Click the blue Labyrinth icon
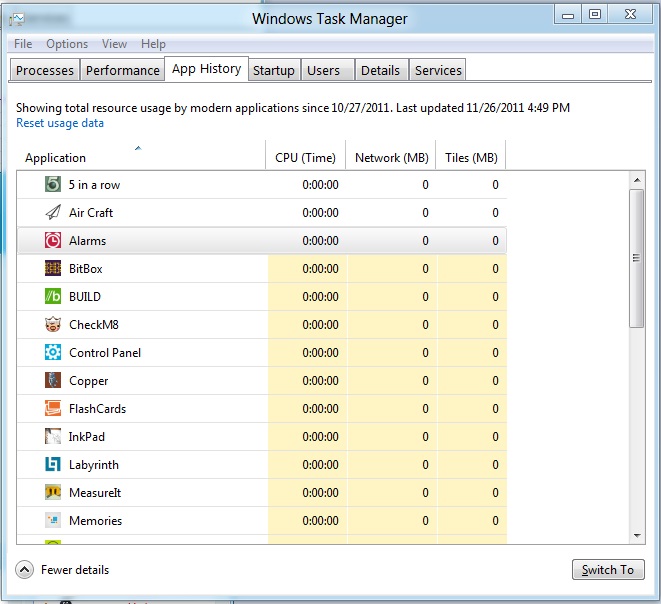The width and height of the screenshot is (661, 604). click(53, 464)
